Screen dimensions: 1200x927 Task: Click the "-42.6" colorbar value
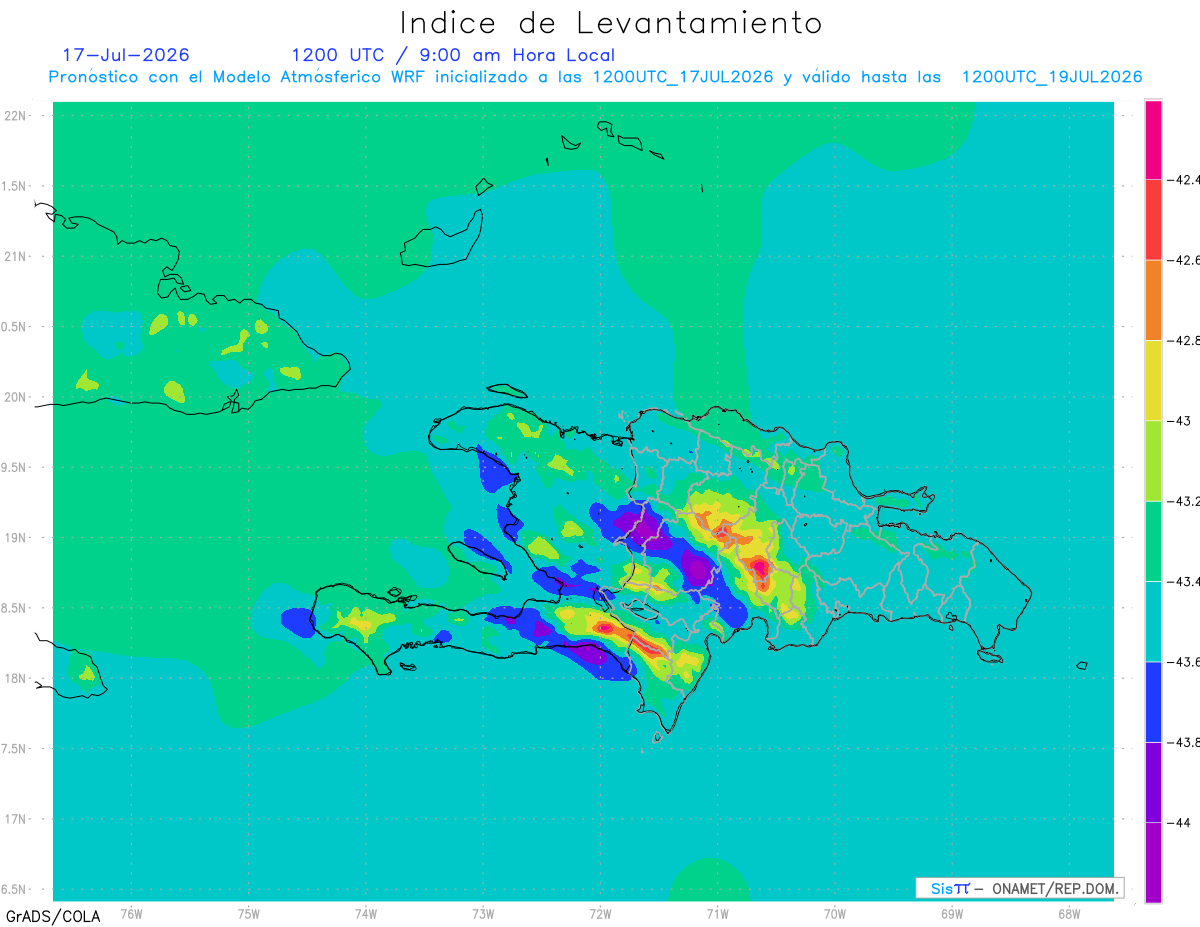(x=1185, y=260)
